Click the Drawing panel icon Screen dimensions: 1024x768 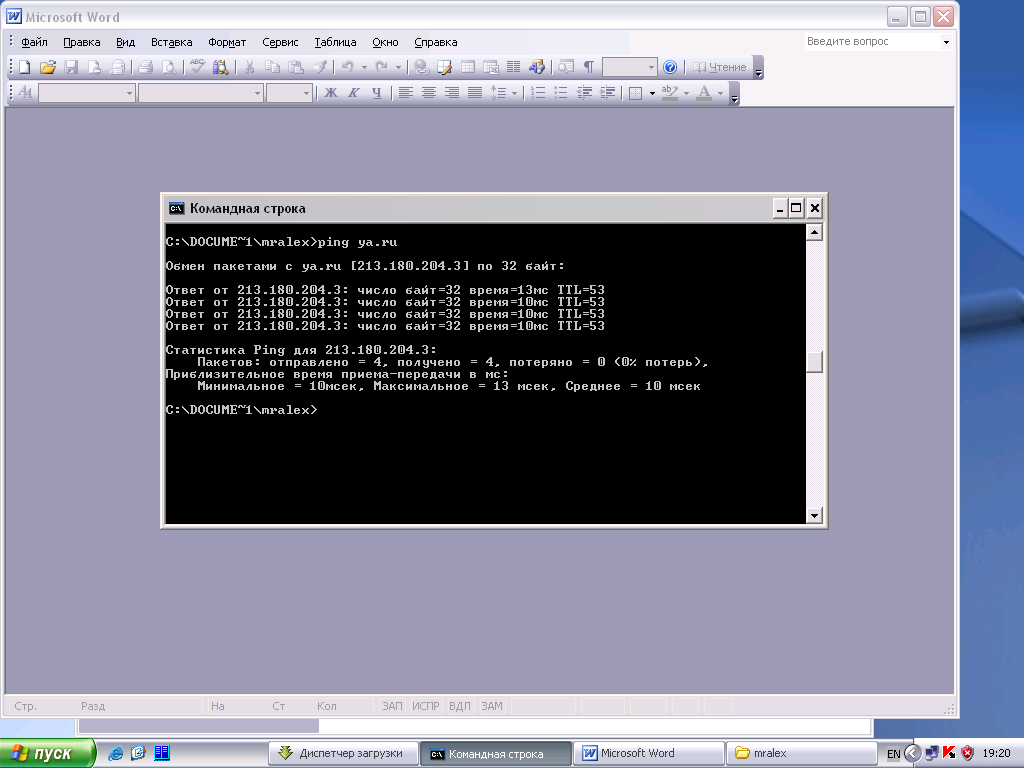pyautogui.click(x=537, y=67)
